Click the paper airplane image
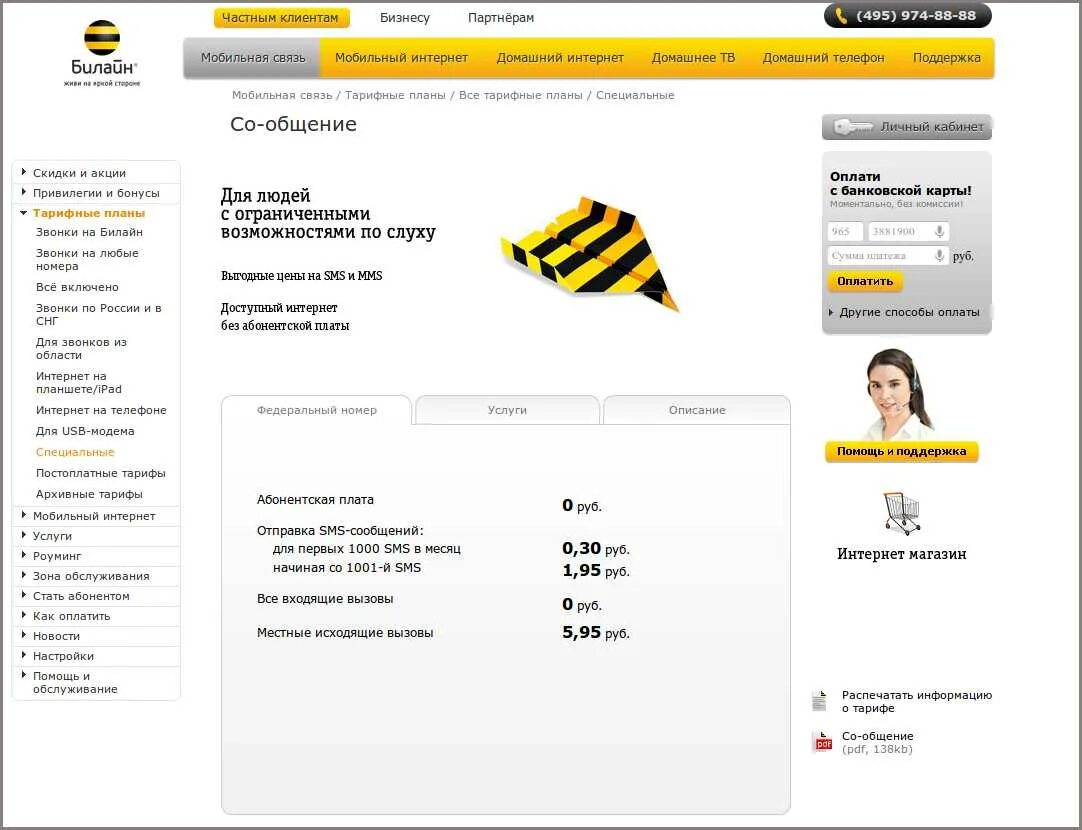1082x830 pixels. 590,253
